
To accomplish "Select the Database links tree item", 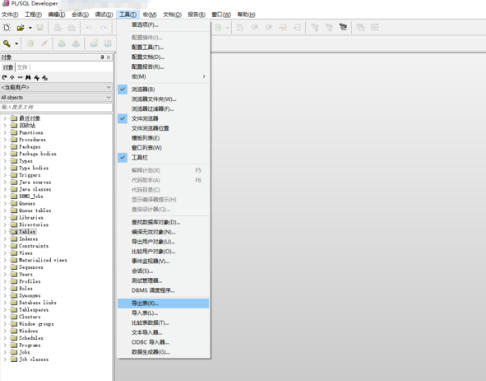I will (37, 303).
